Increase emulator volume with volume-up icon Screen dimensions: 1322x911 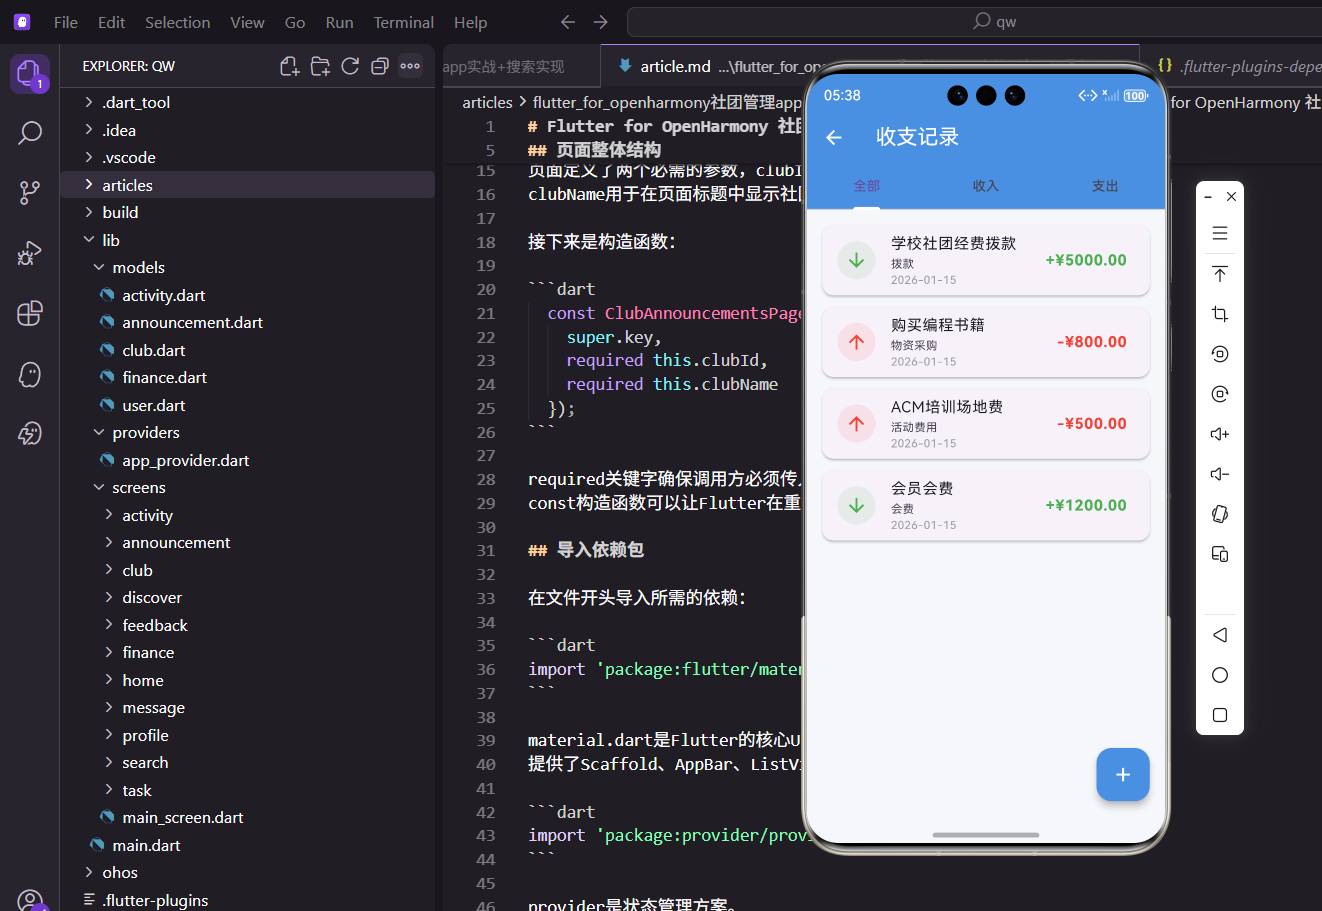point(1219,433)
